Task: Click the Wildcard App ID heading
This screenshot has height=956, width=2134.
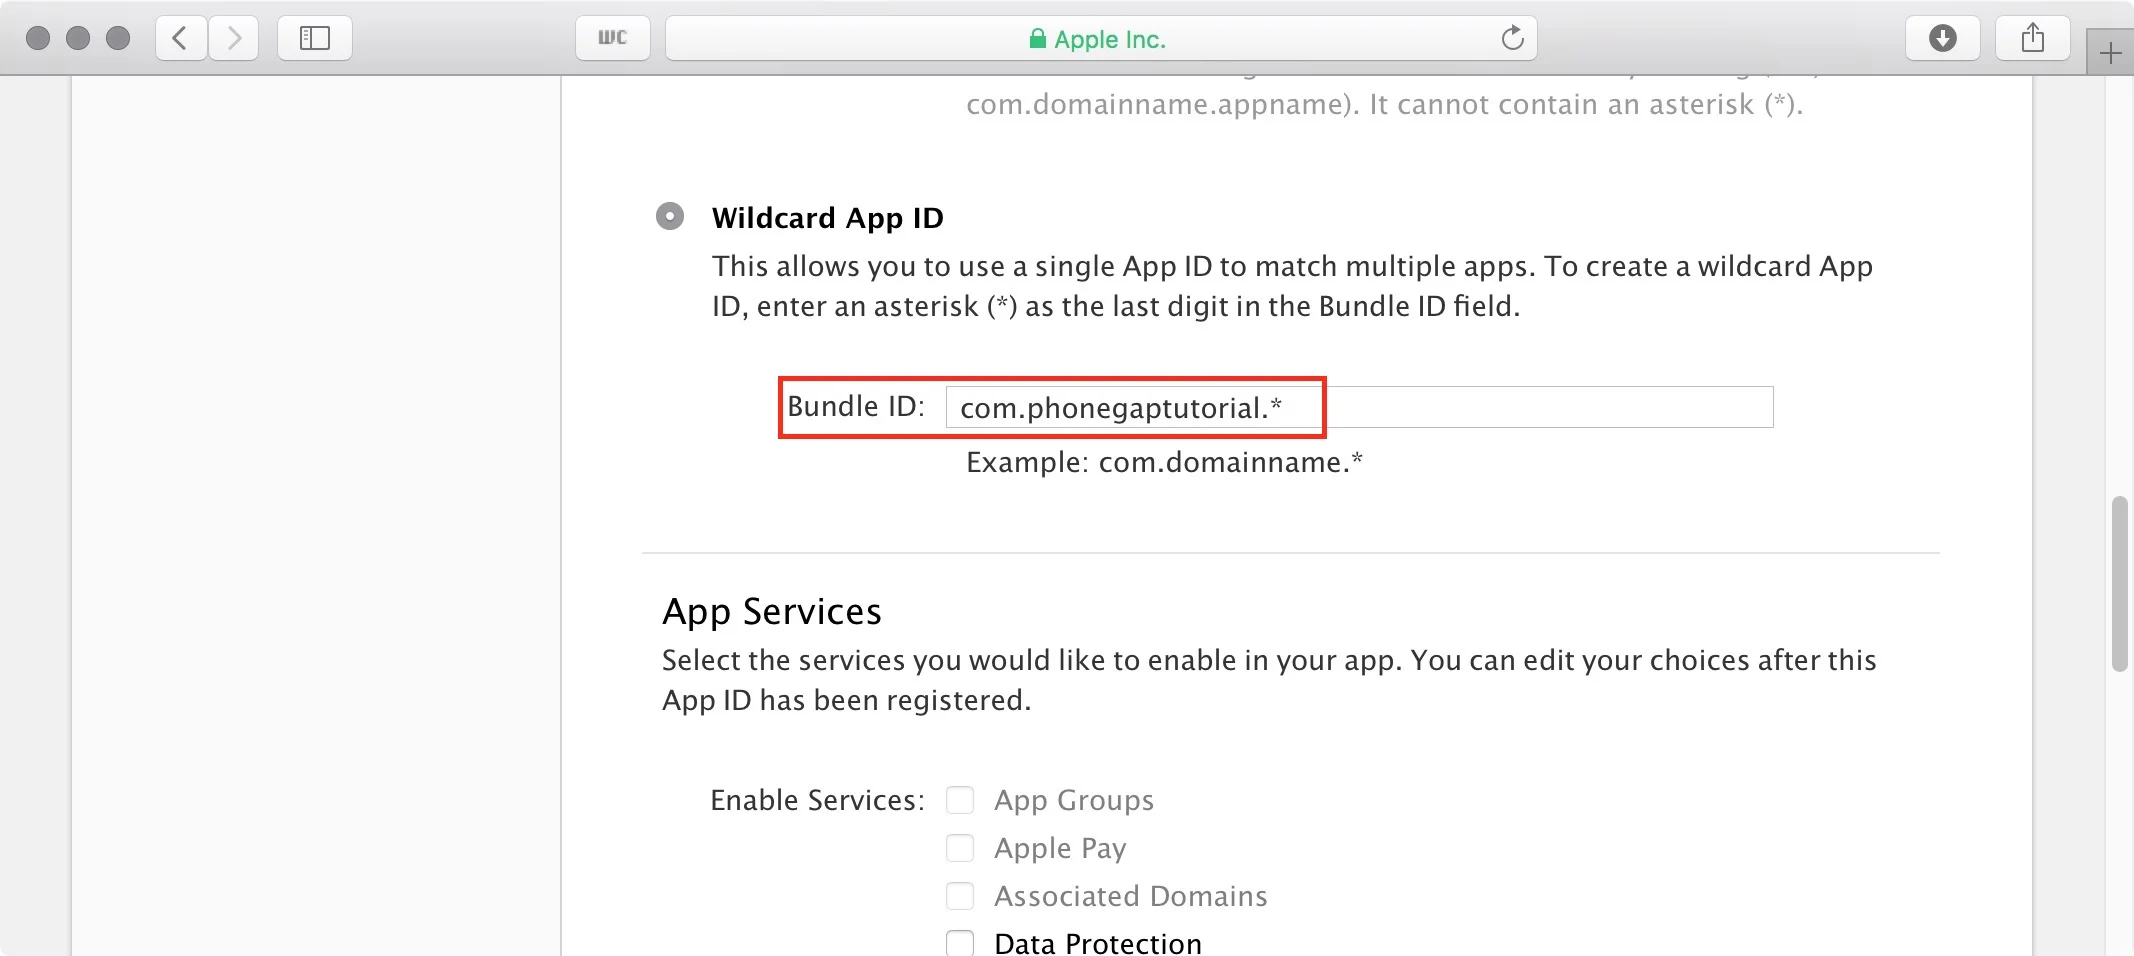Action: click(828, 218)
